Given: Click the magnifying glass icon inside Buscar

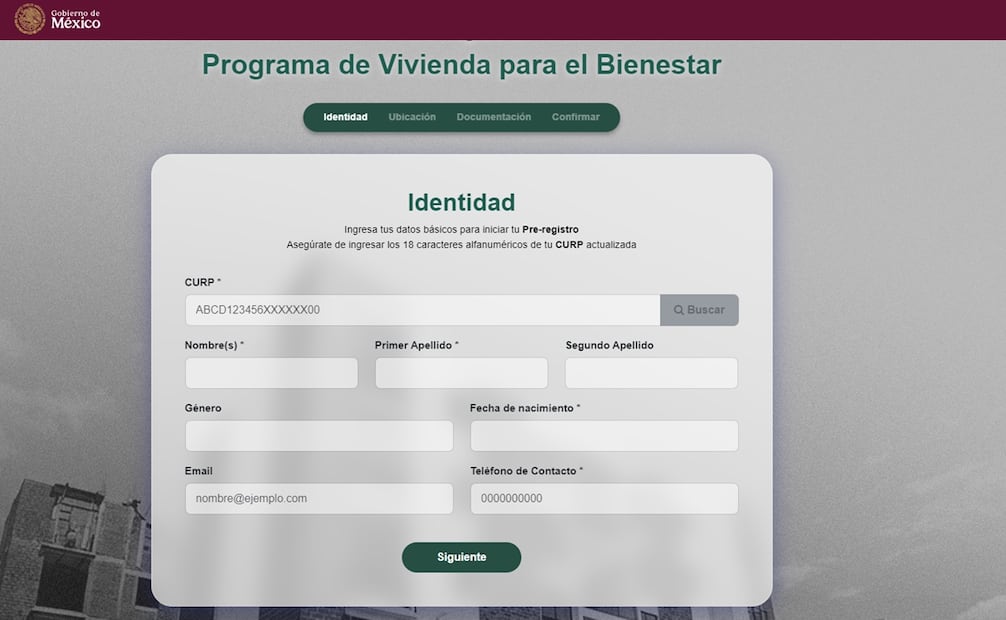Looking at the screenshot, I should point(681,310).
